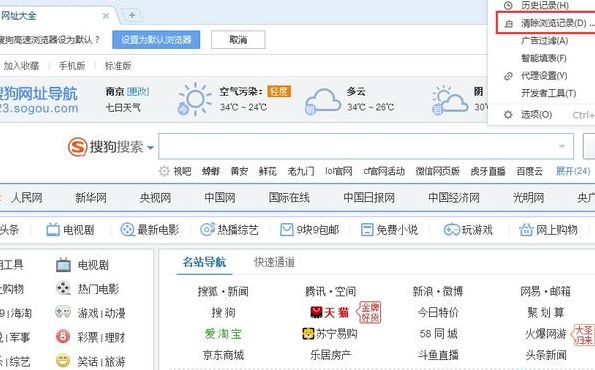Click basket icon beside 网上购物
The height and width of the screenshot is (370, 595).
[x=526, y=230]
